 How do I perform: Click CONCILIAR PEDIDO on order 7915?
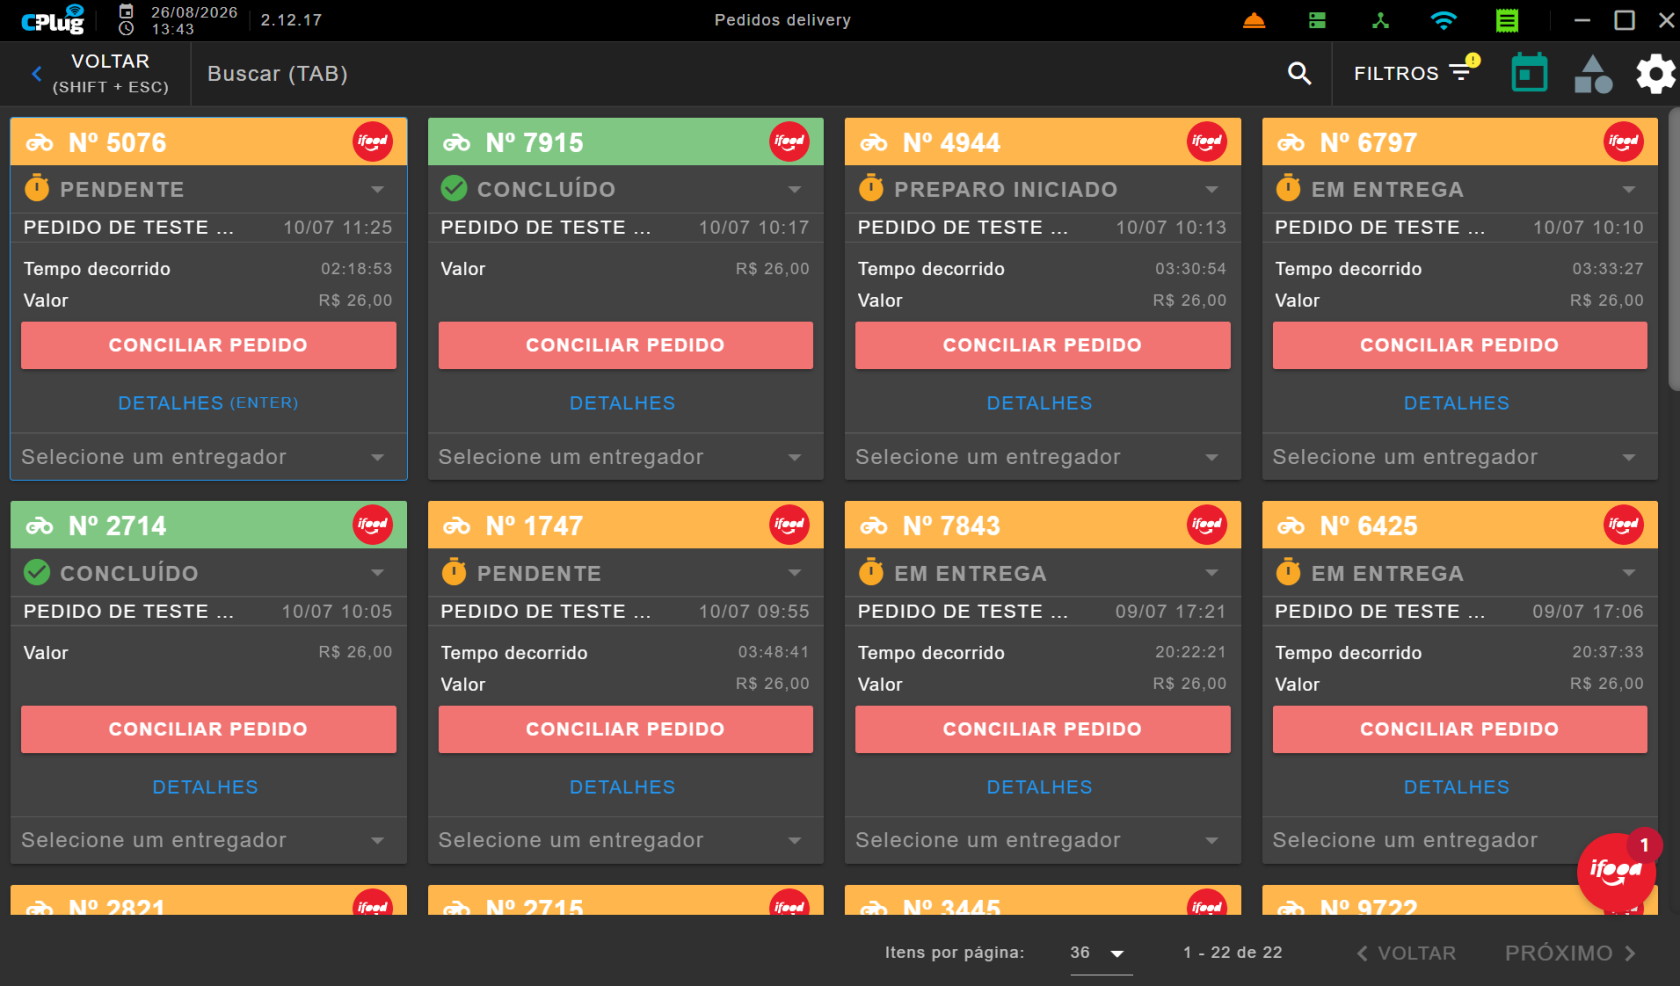tap(625, 345)
